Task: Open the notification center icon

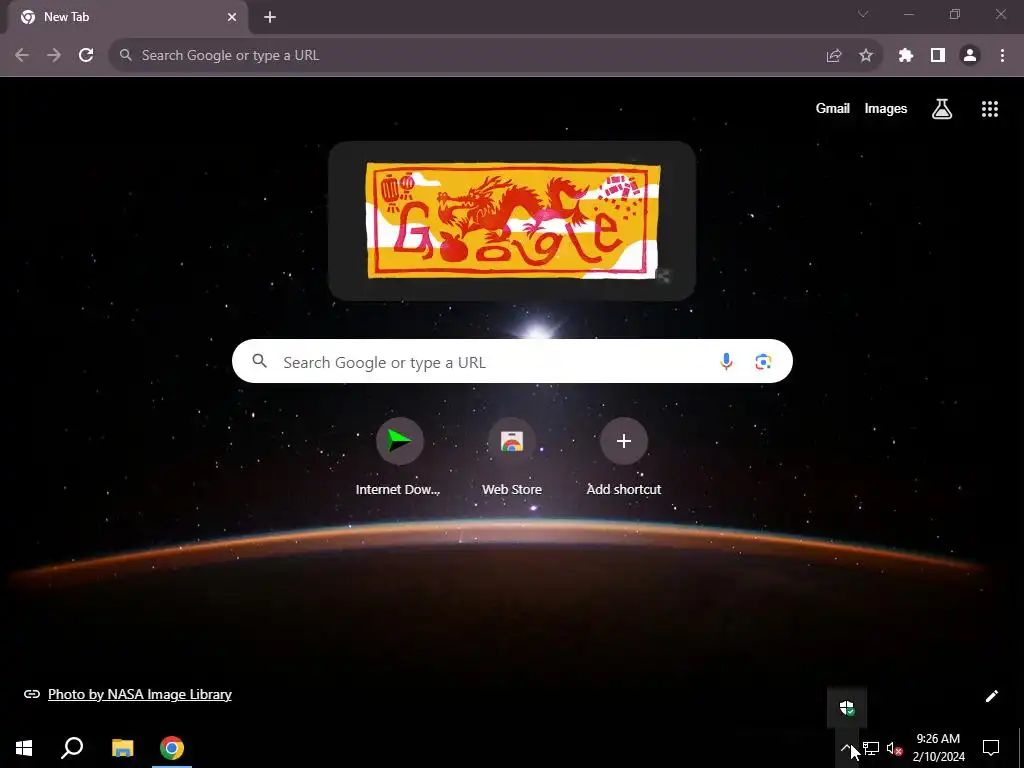Action: tap(991, 748)
